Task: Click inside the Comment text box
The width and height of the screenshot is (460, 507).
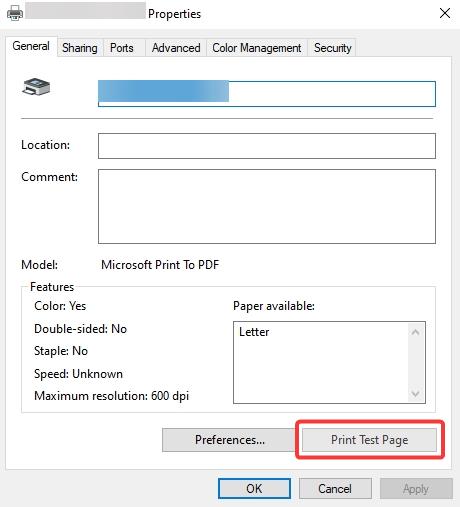Action: [x=267, y=206]
